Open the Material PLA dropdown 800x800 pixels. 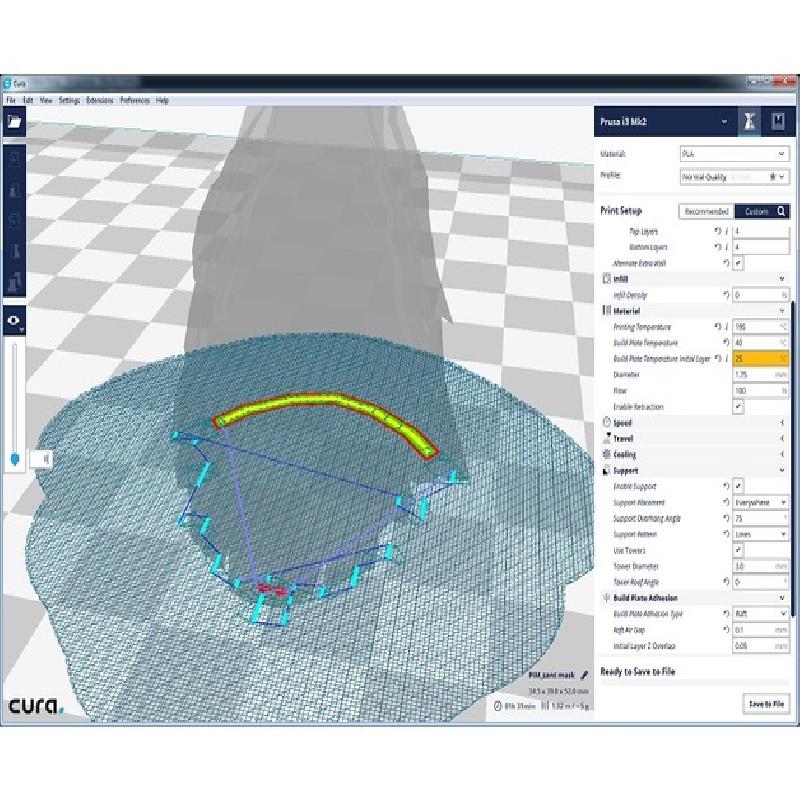coord(734,154)
